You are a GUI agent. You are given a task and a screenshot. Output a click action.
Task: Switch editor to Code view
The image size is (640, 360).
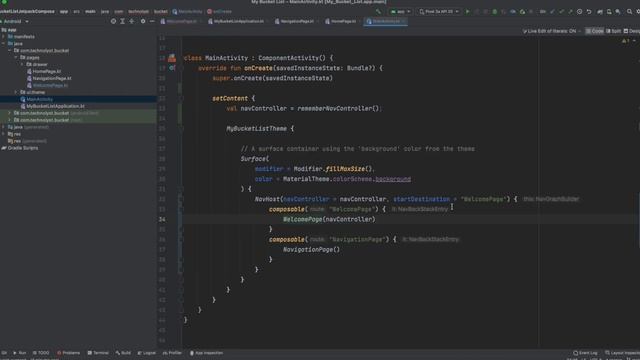coord(595,31)
